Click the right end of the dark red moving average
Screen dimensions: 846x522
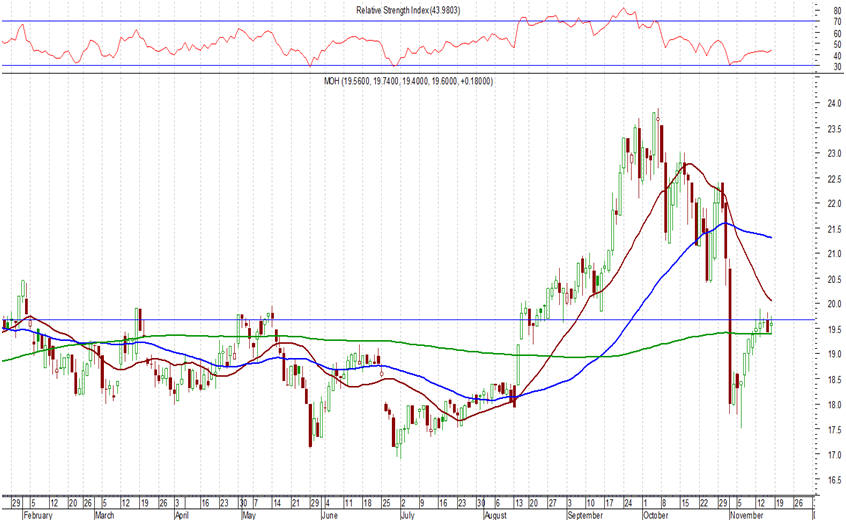[771, 301]
